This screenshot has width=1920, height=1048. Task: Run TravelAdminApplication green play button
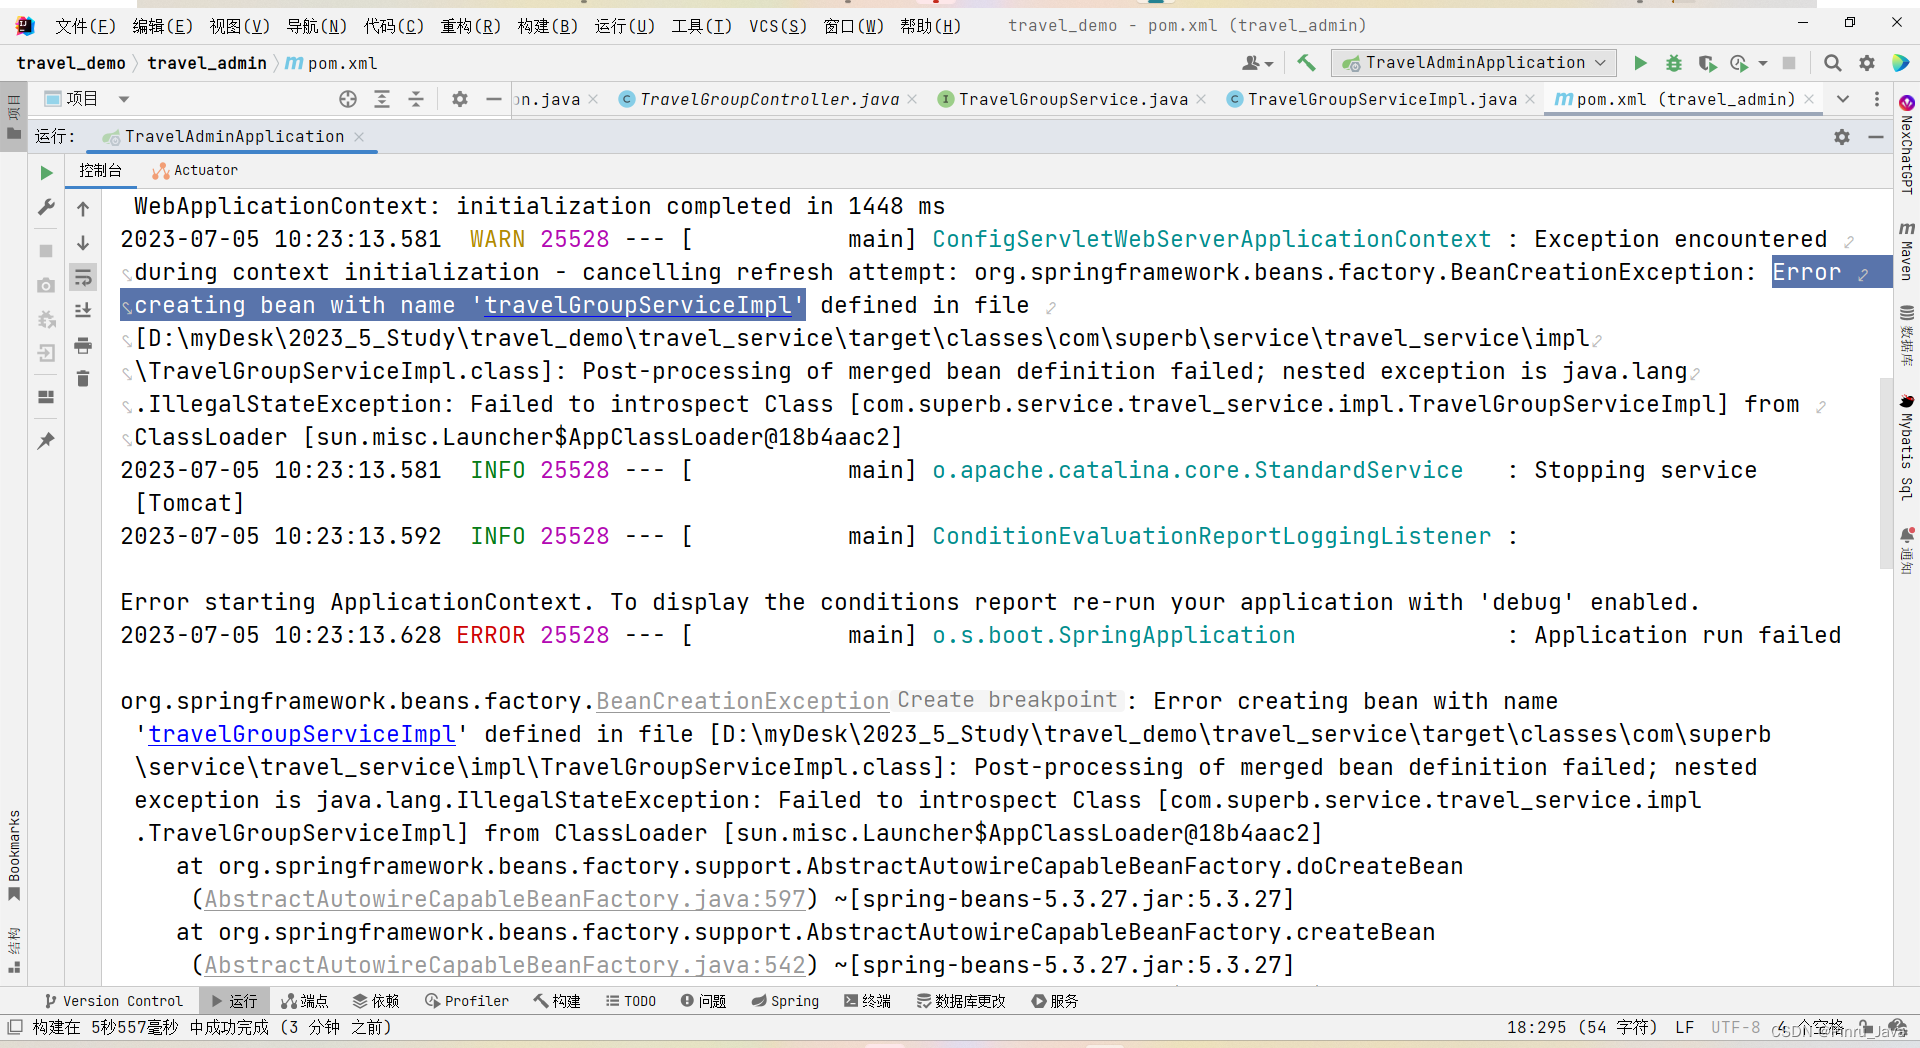click(x=1640, y=63)
